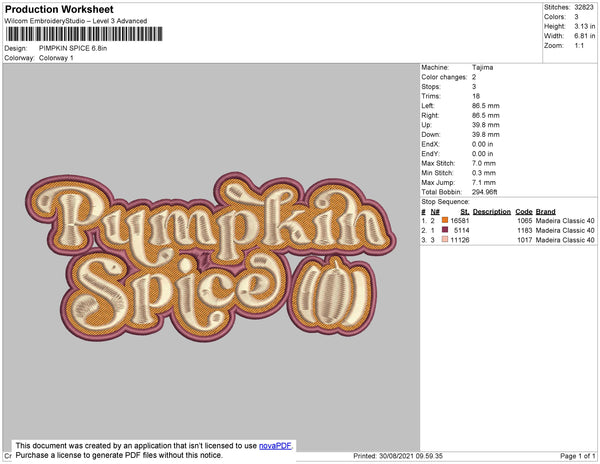This screenshot has height=464, width=600.
Task: Click the Description column header
Action: 492,212
